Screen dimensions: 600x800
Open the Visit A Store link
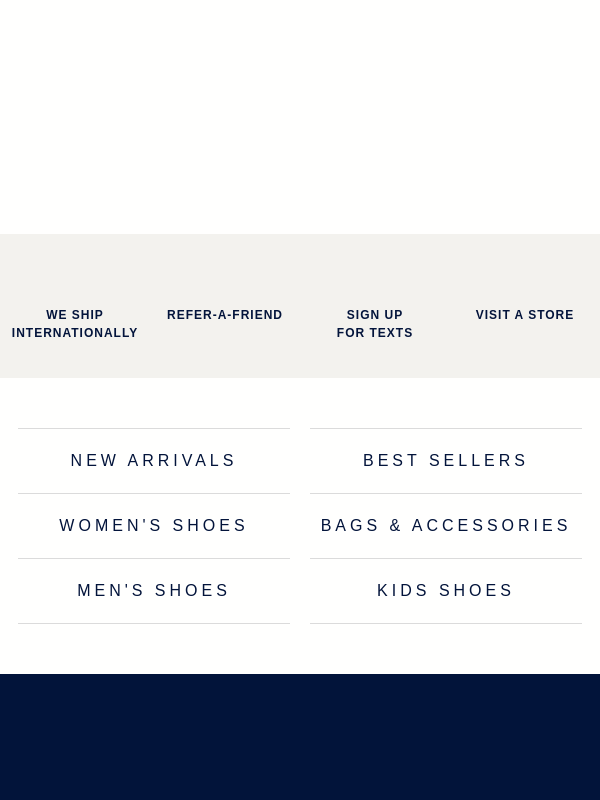coord(525,315)
